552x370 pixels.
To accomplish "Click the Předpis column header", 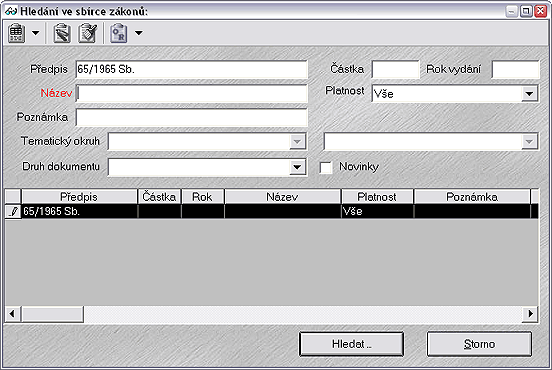I will 79,197.
